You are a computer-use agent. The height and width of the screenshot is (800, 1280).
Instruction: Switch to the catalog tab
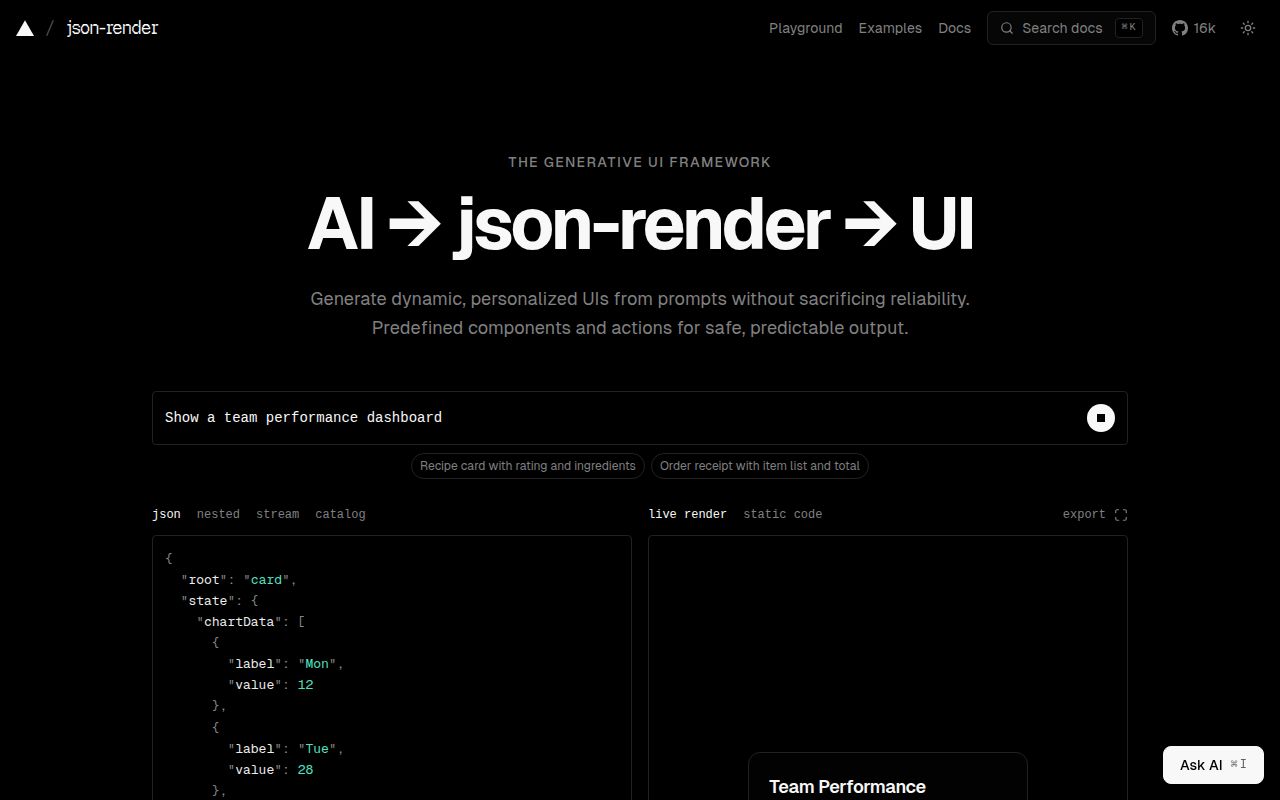(340, 514)
